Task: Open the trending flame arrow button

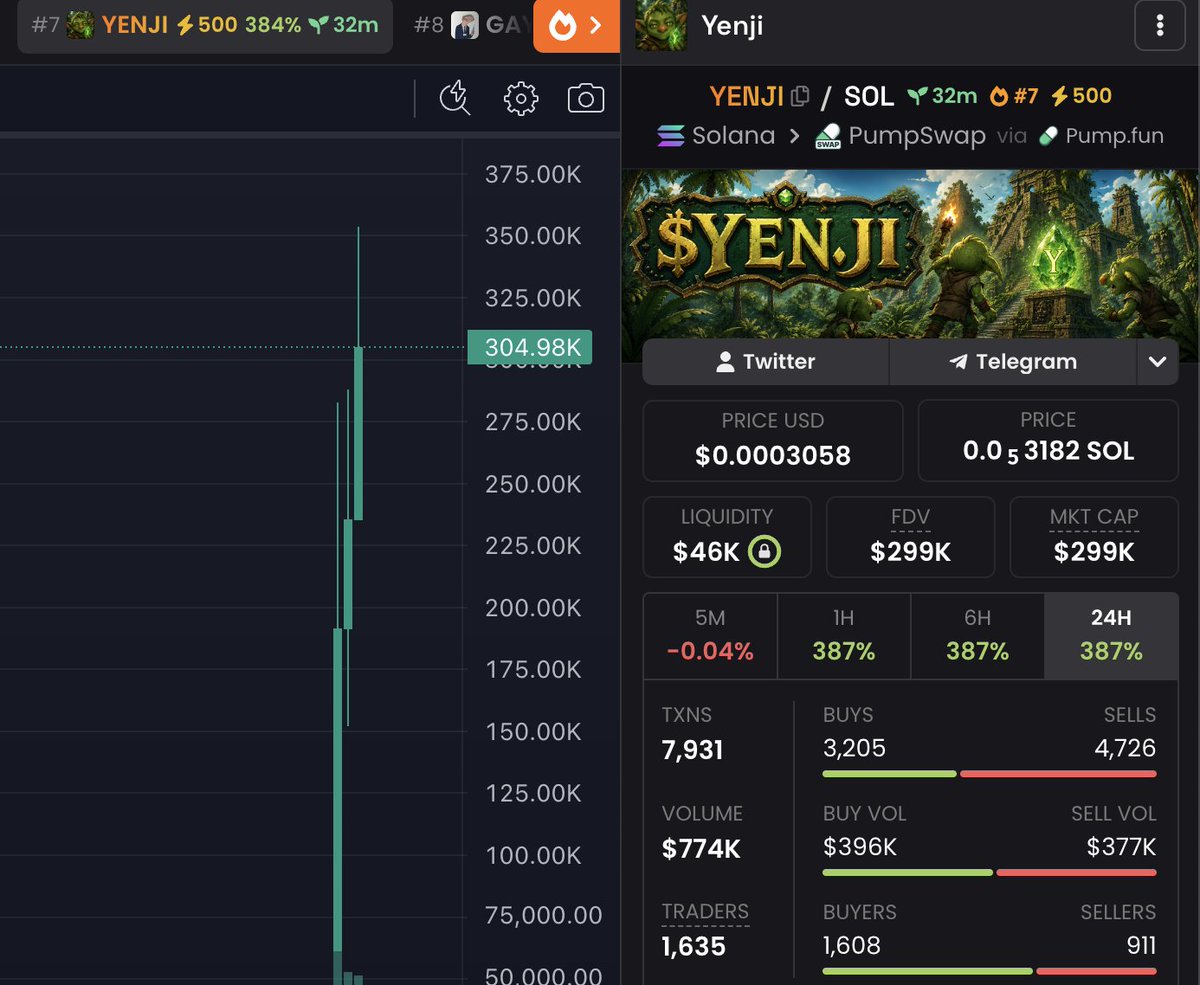Action: 576,26
